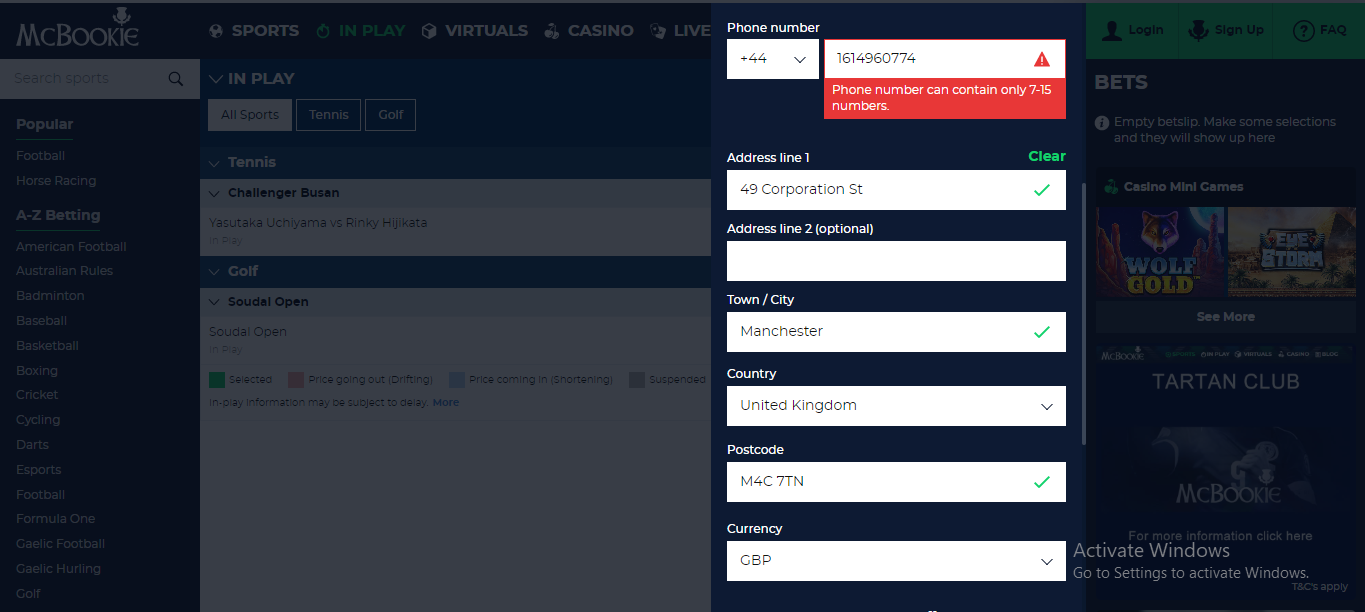Click the More link for in-play delay

[x=446, y=403]
